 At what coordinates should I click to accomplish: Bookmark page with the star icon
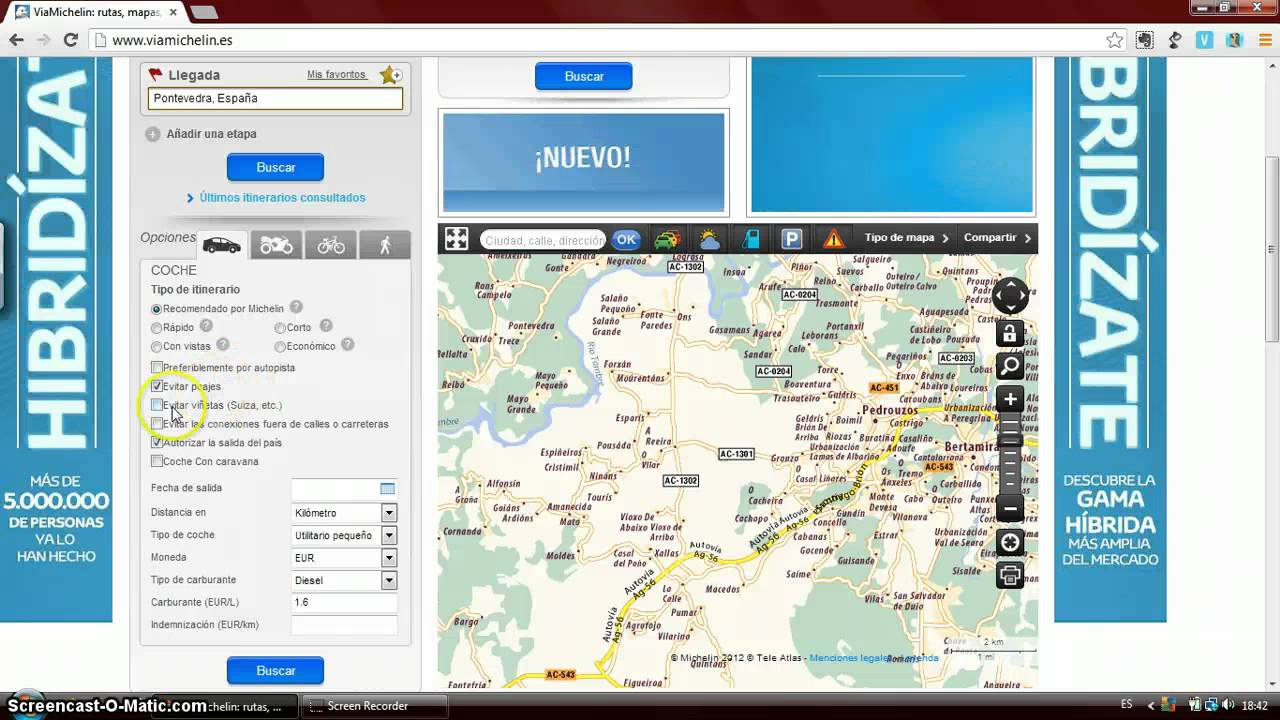coord(1114,40)
